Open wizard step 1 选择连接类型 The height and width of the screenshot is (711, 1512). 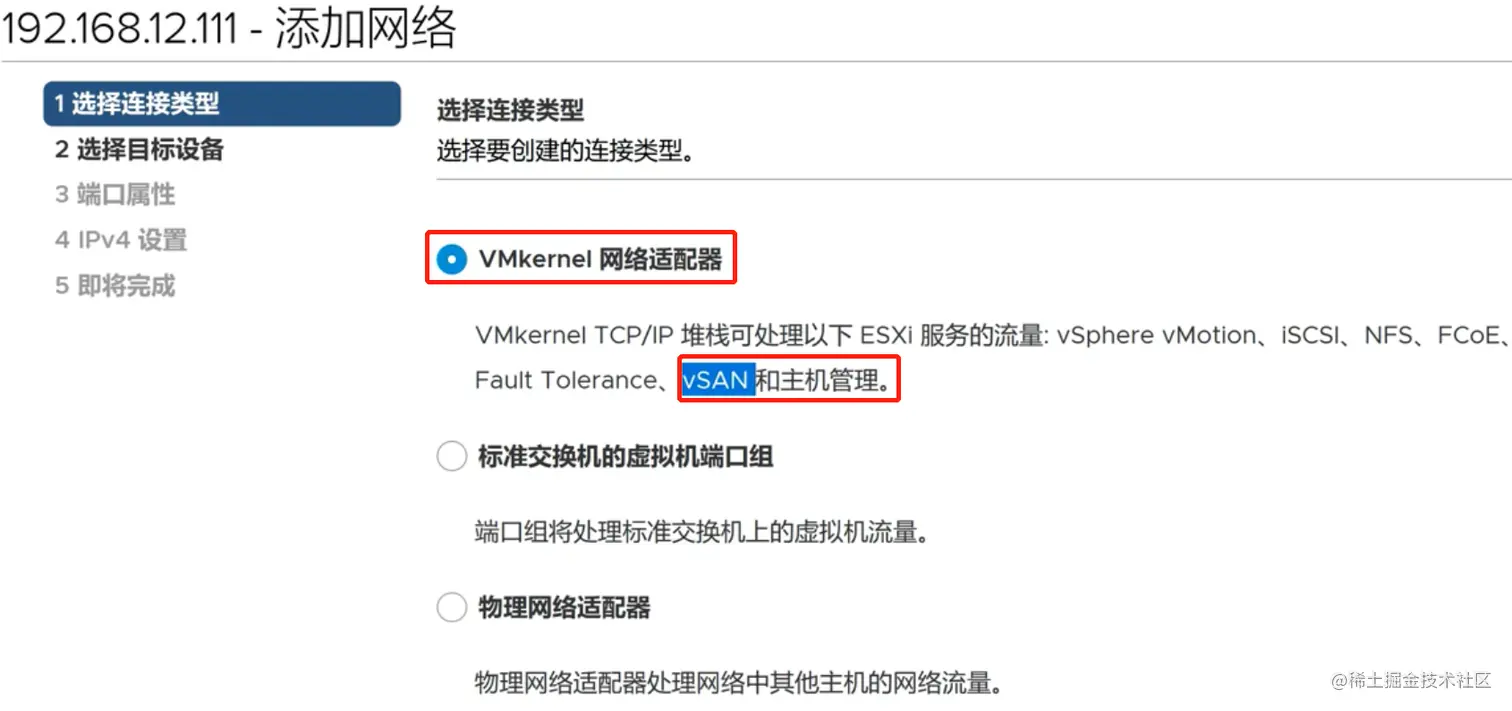[222, 104]
